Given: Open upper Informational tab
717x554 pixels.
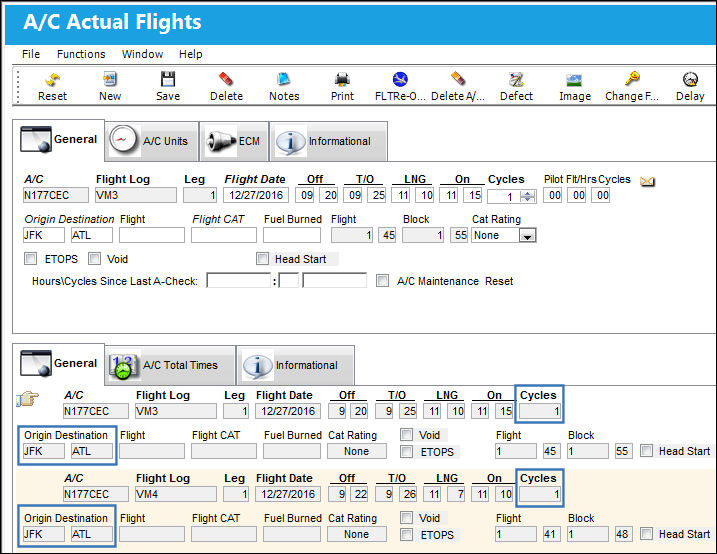Looking at the screenshot, I should click(328, 141).
